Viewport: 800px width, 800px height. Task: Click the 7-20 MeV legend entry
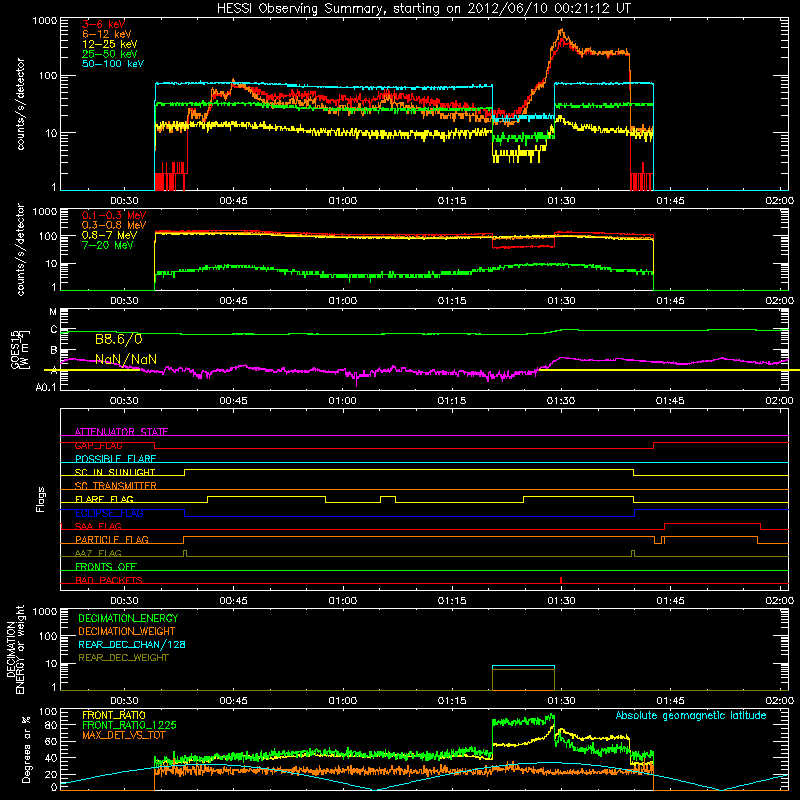pos(108,245)
